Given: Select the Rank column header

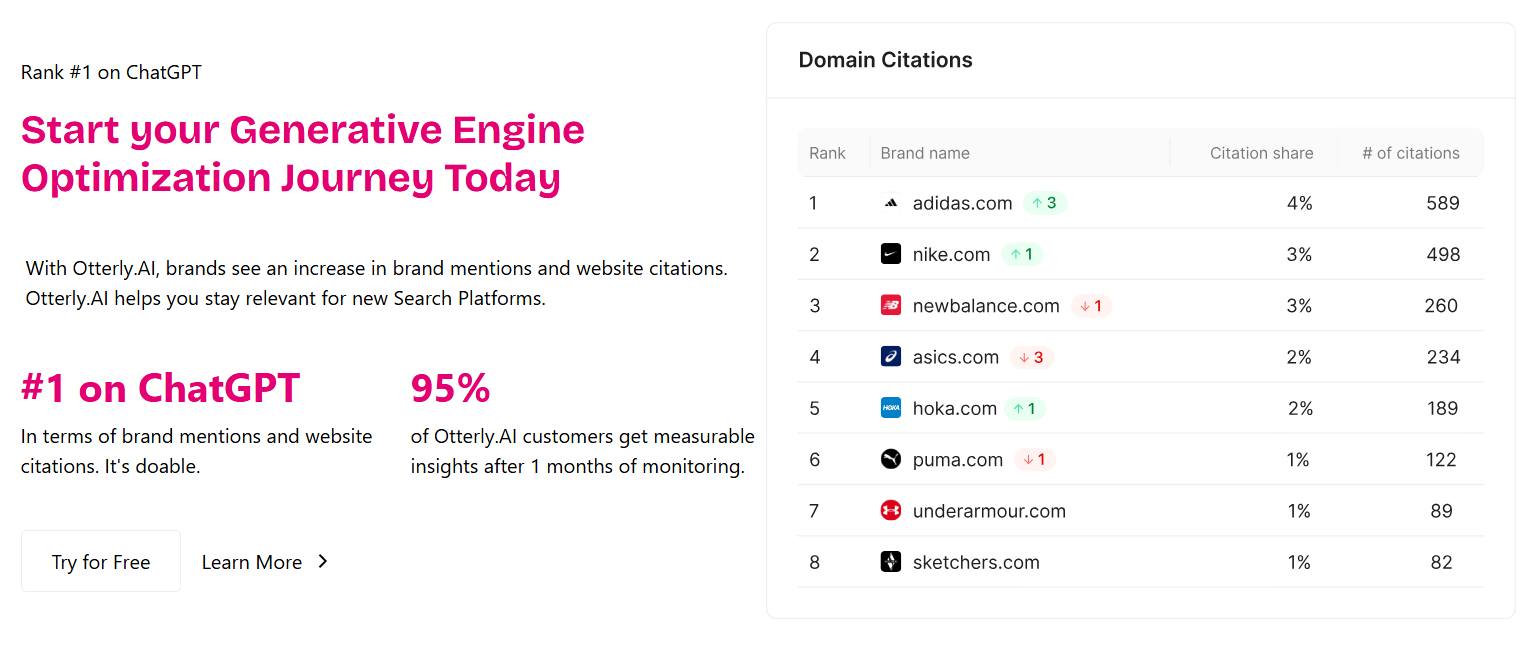Looking at the screenshot, I should 827,152.
